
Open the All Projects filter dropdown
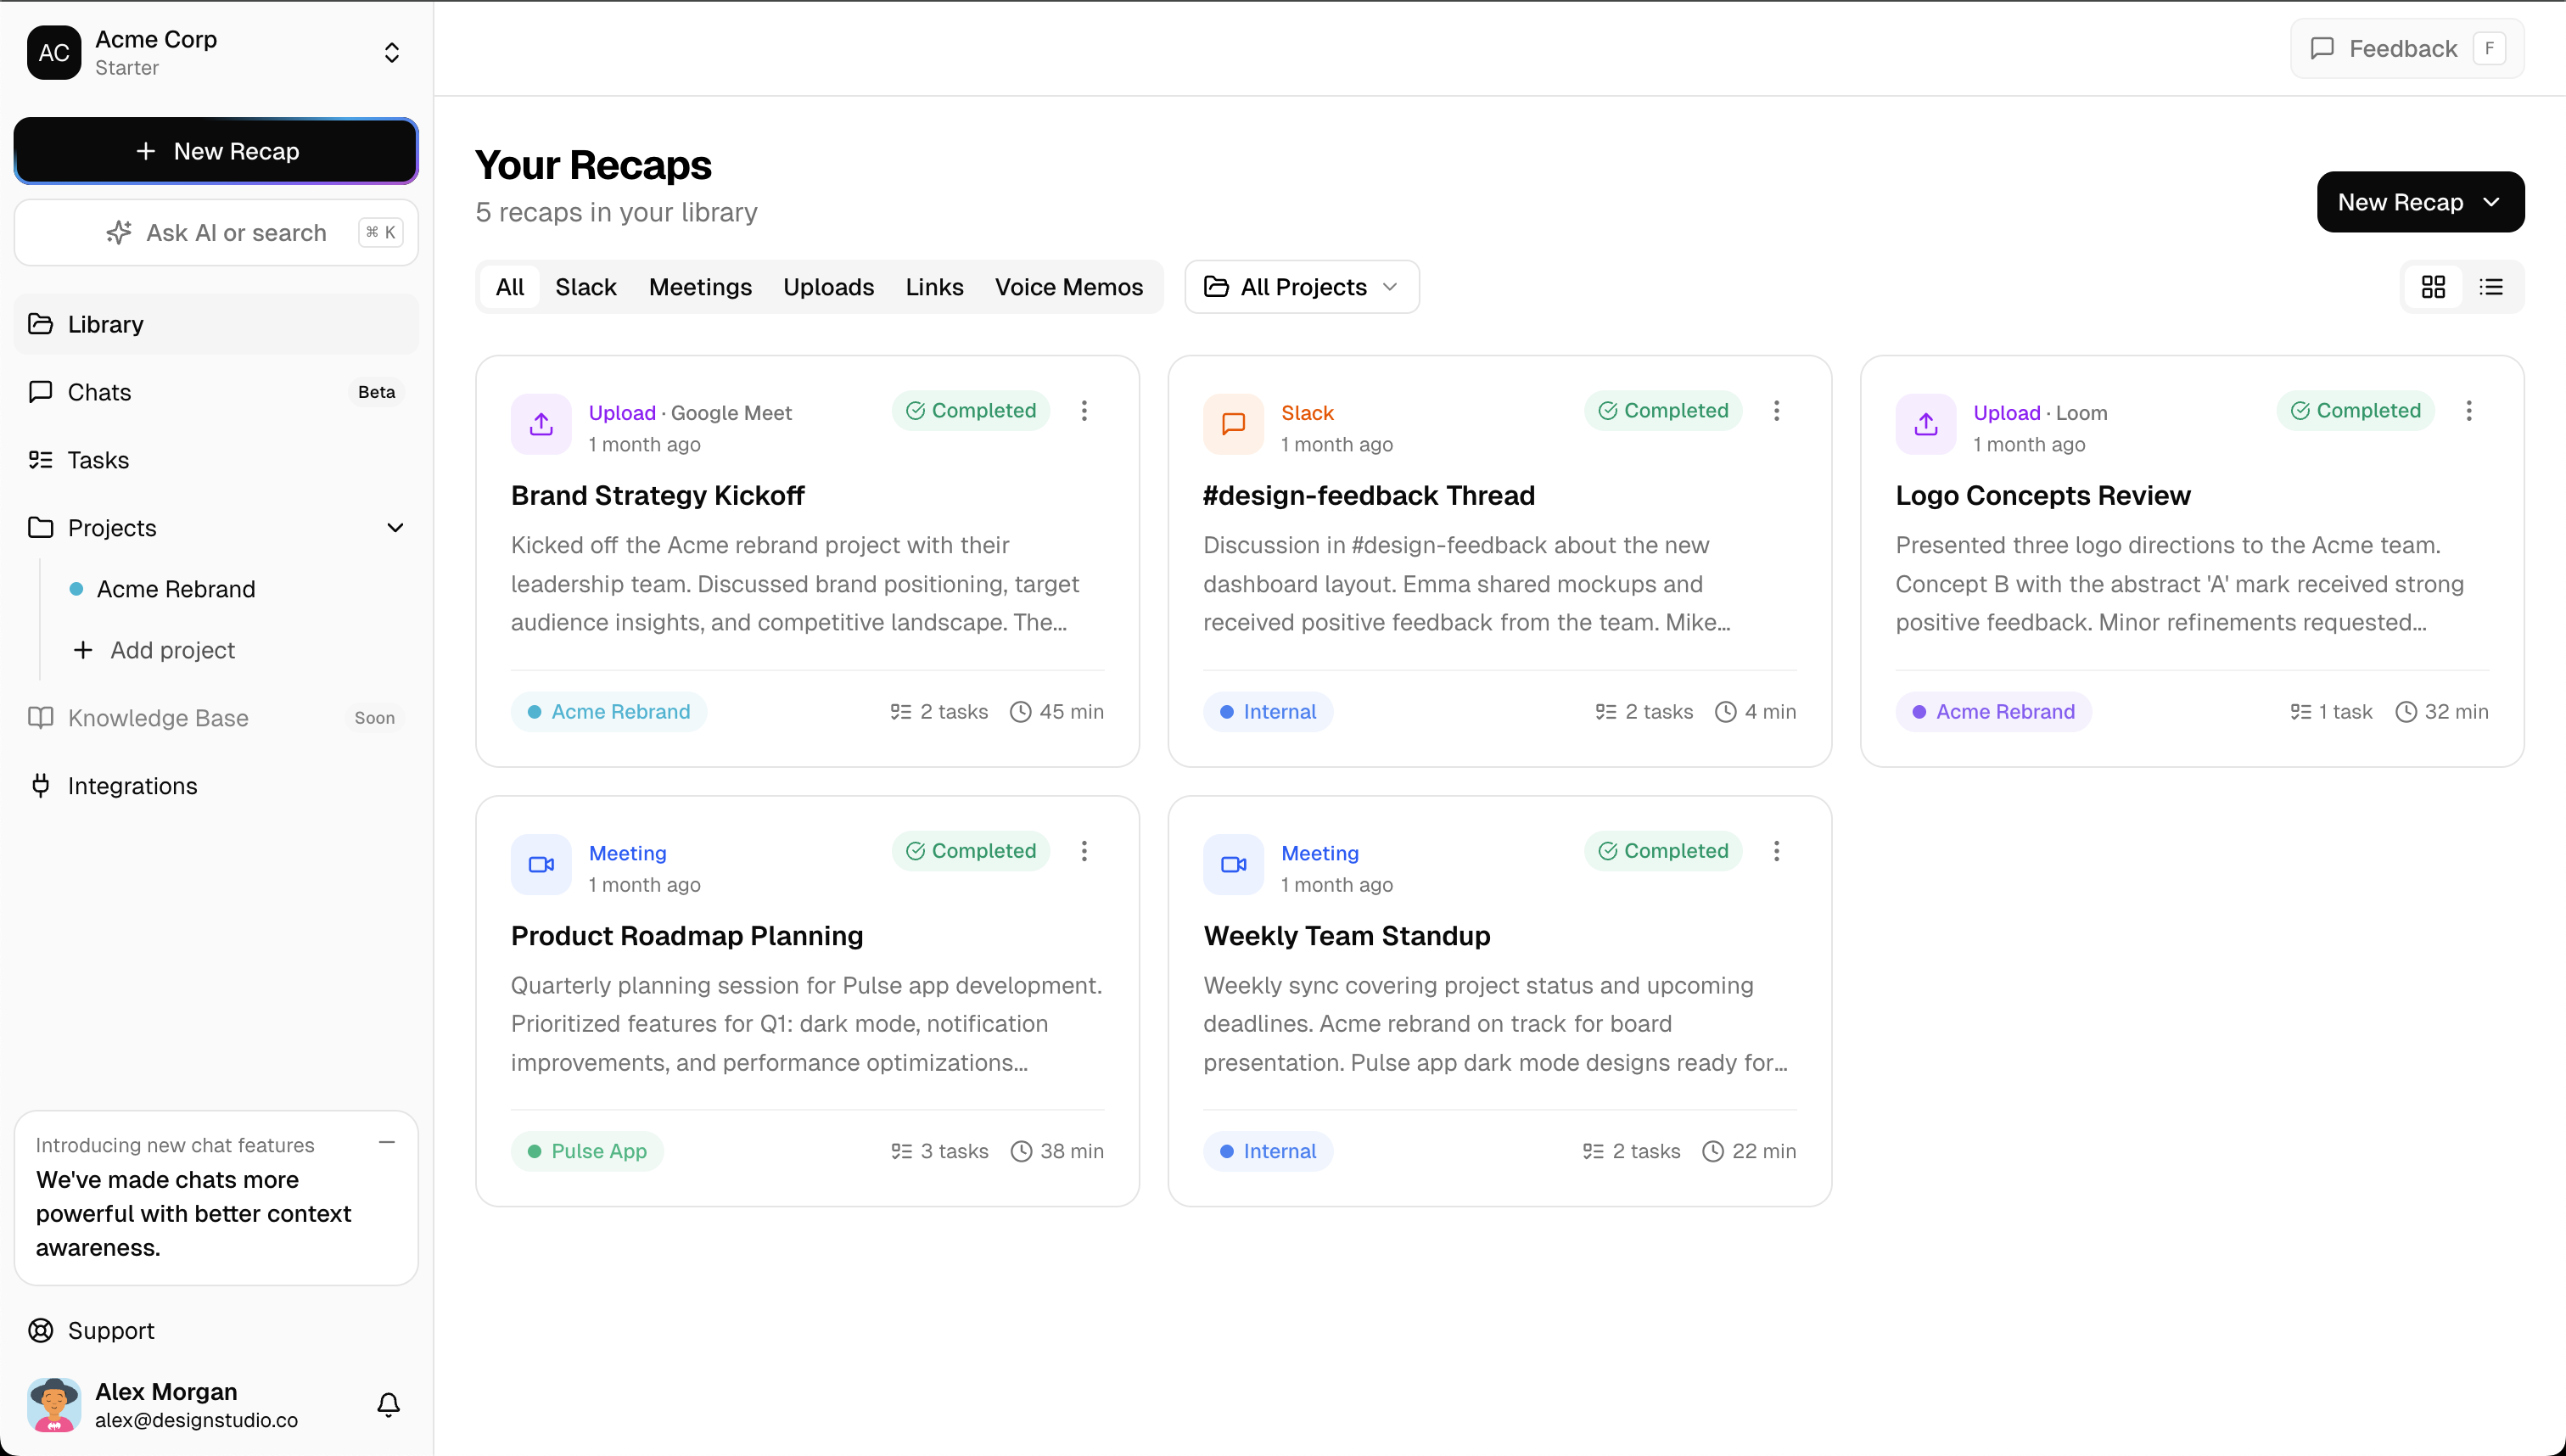coord(1301,287)
